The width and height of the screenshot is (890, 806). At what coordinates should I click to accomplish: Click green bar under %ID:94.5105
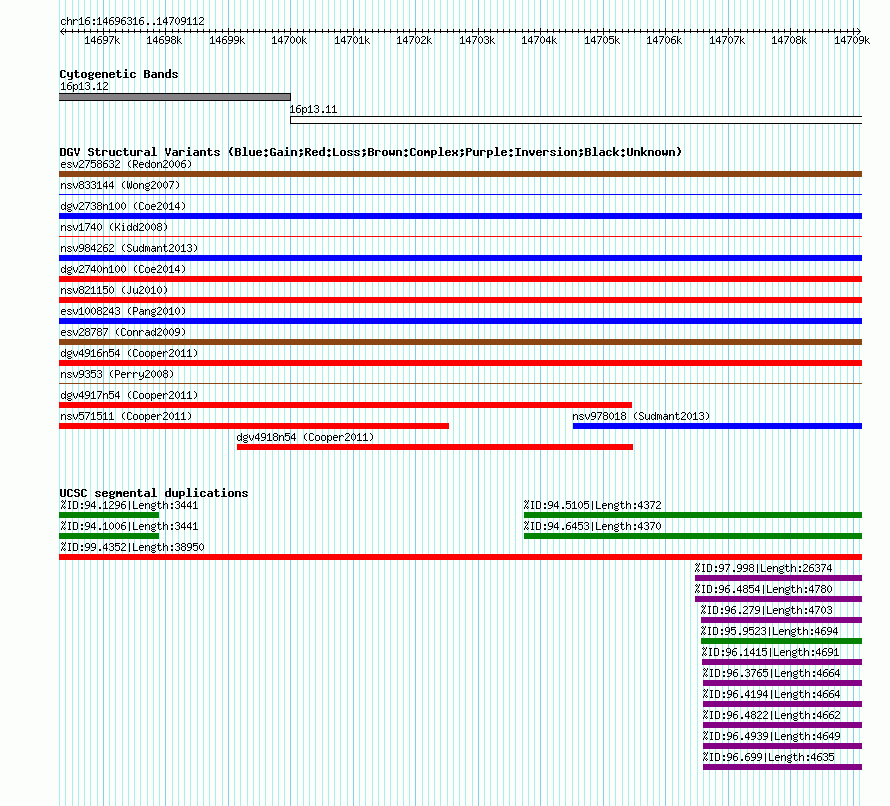[693, 515]
